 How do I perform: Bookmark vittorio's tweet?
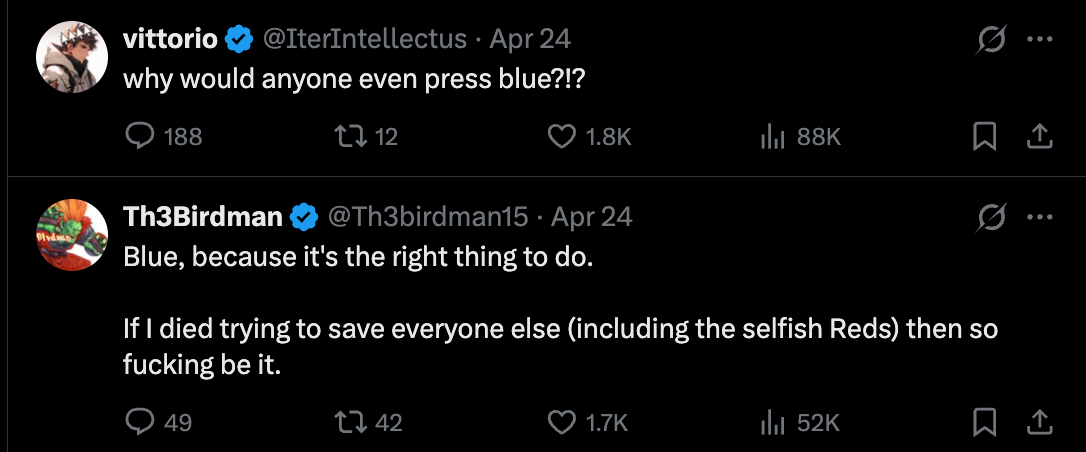click(985, 137)
